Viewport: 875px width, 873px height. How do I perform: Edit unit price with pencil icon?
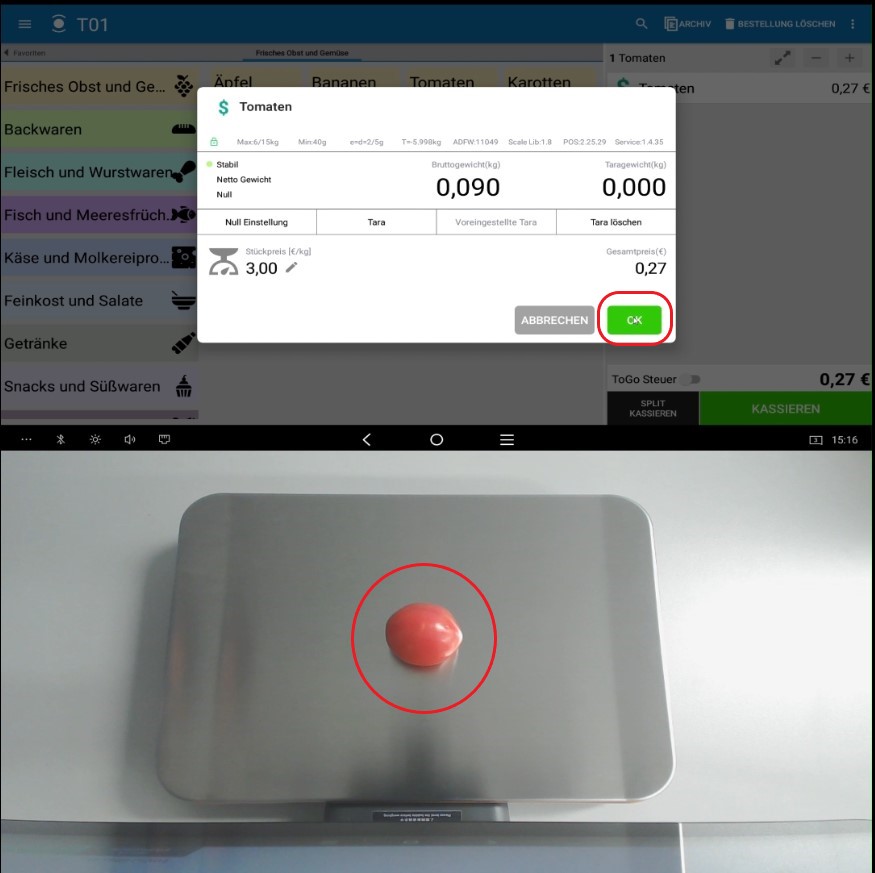[x=292, y=268]
